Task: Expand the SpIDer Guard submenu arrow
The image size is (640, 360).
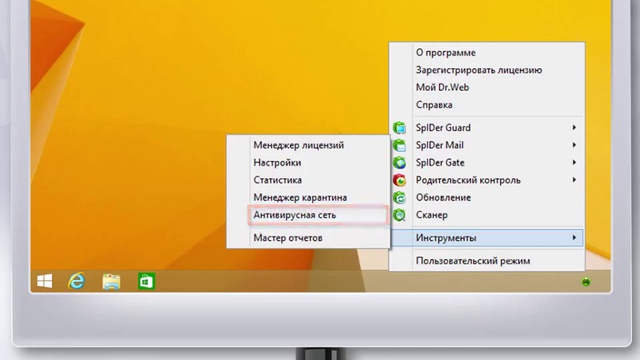Action: 574,128
